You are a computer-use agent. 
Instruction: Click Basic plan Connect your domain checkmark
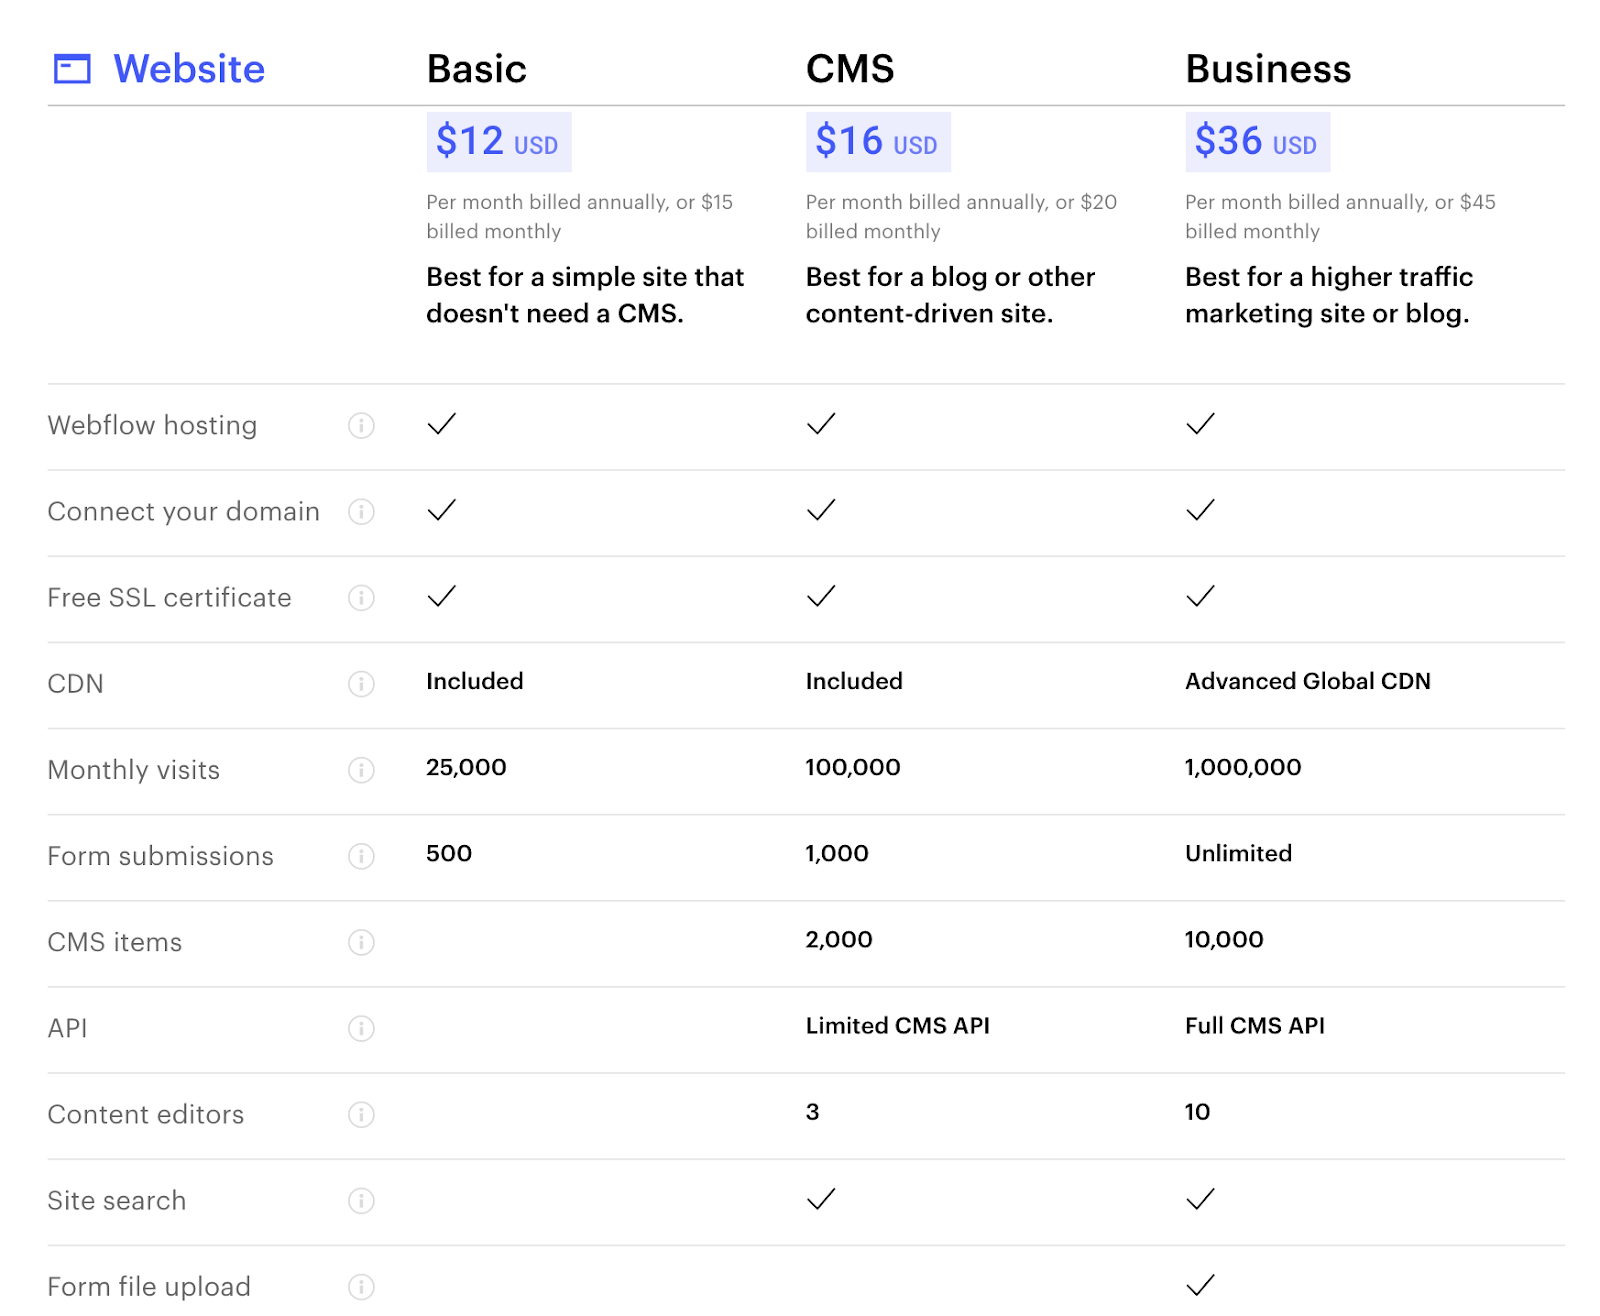point(441,509)
